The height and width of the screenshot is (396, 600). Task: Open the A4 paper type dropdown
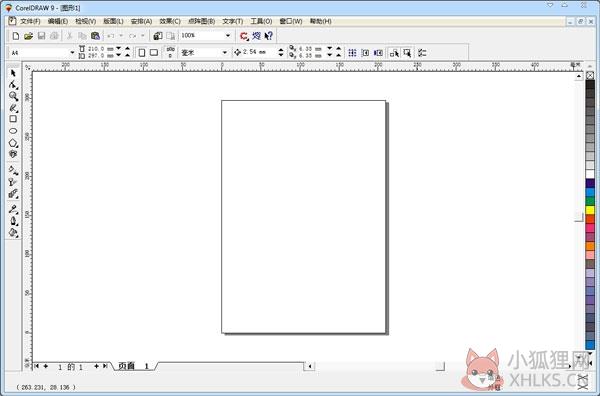coord(72,52)
